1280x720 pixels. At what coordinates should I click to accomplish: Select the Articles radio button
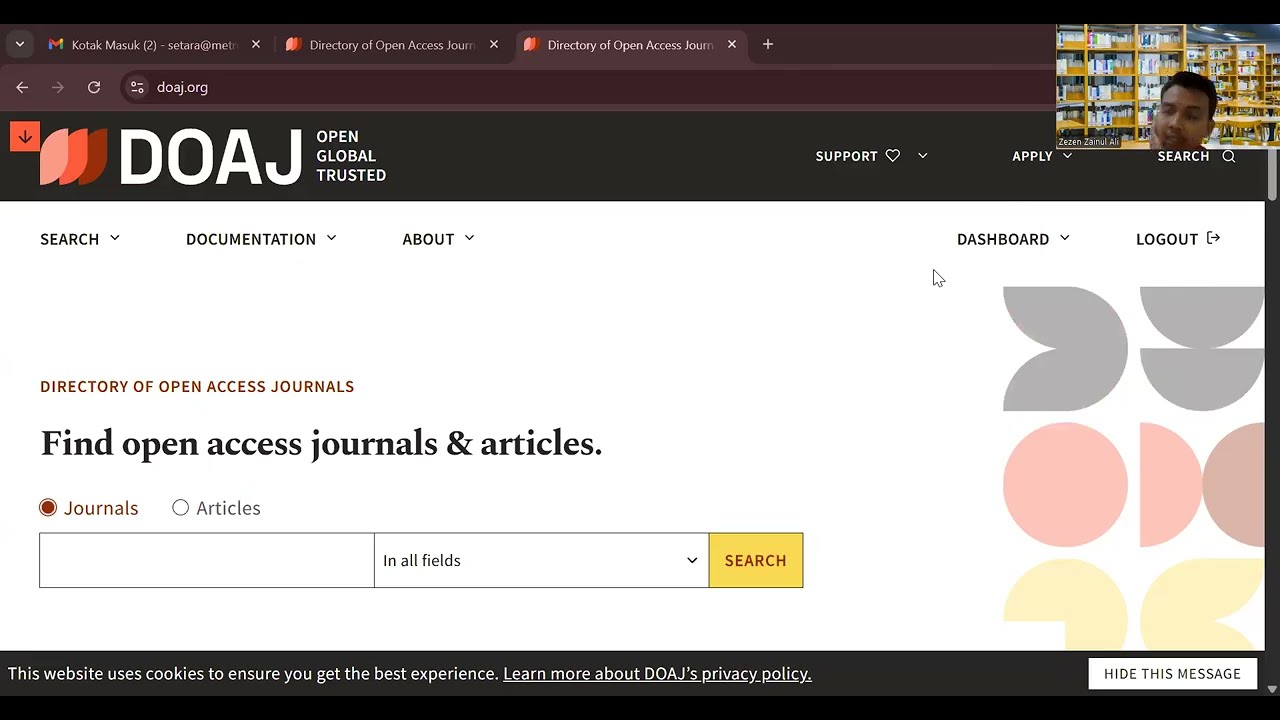pyautogui.click(x=180, y=508)
